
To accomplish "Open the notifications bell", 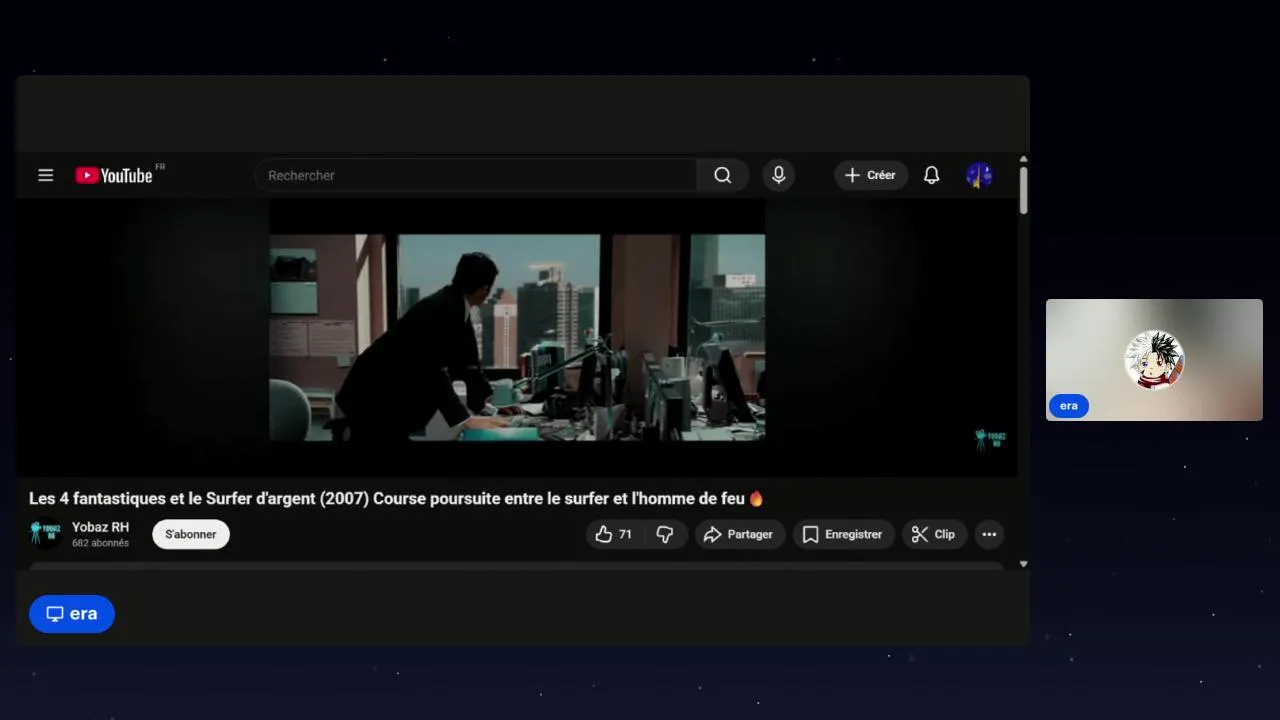I will click(931, 175).
